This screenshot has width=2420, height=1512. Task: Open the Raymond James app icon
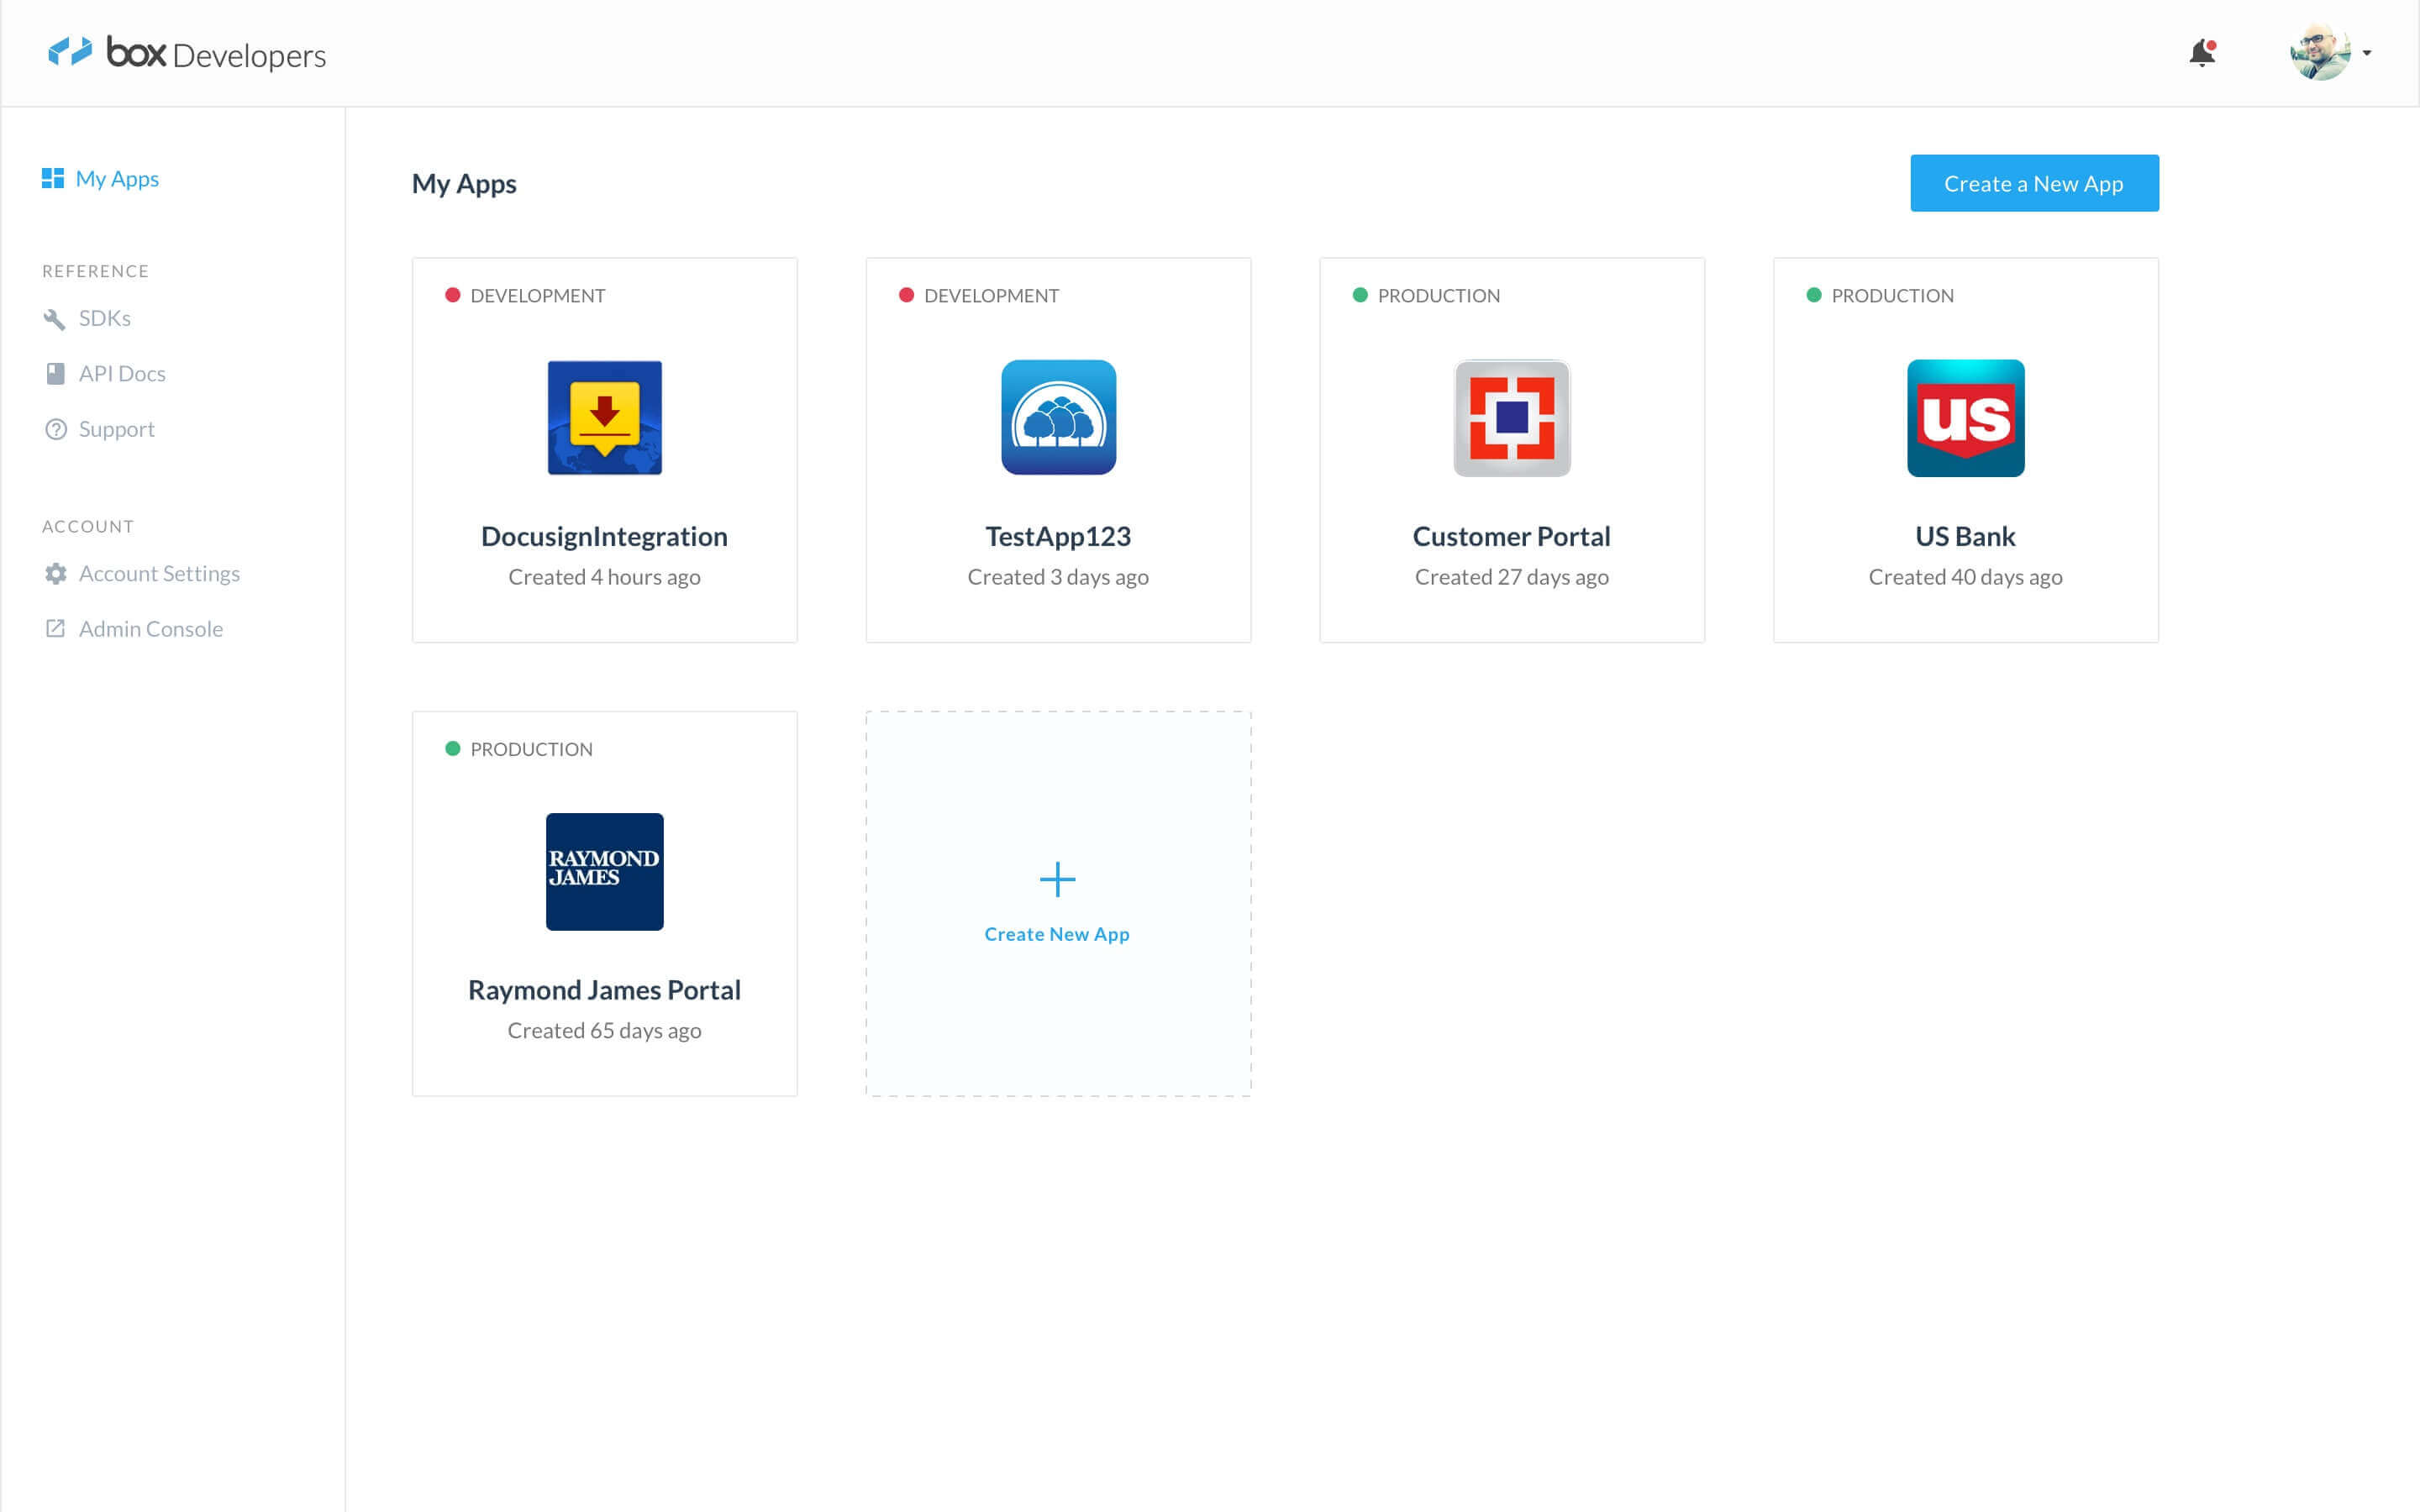(x=604, y=872)
